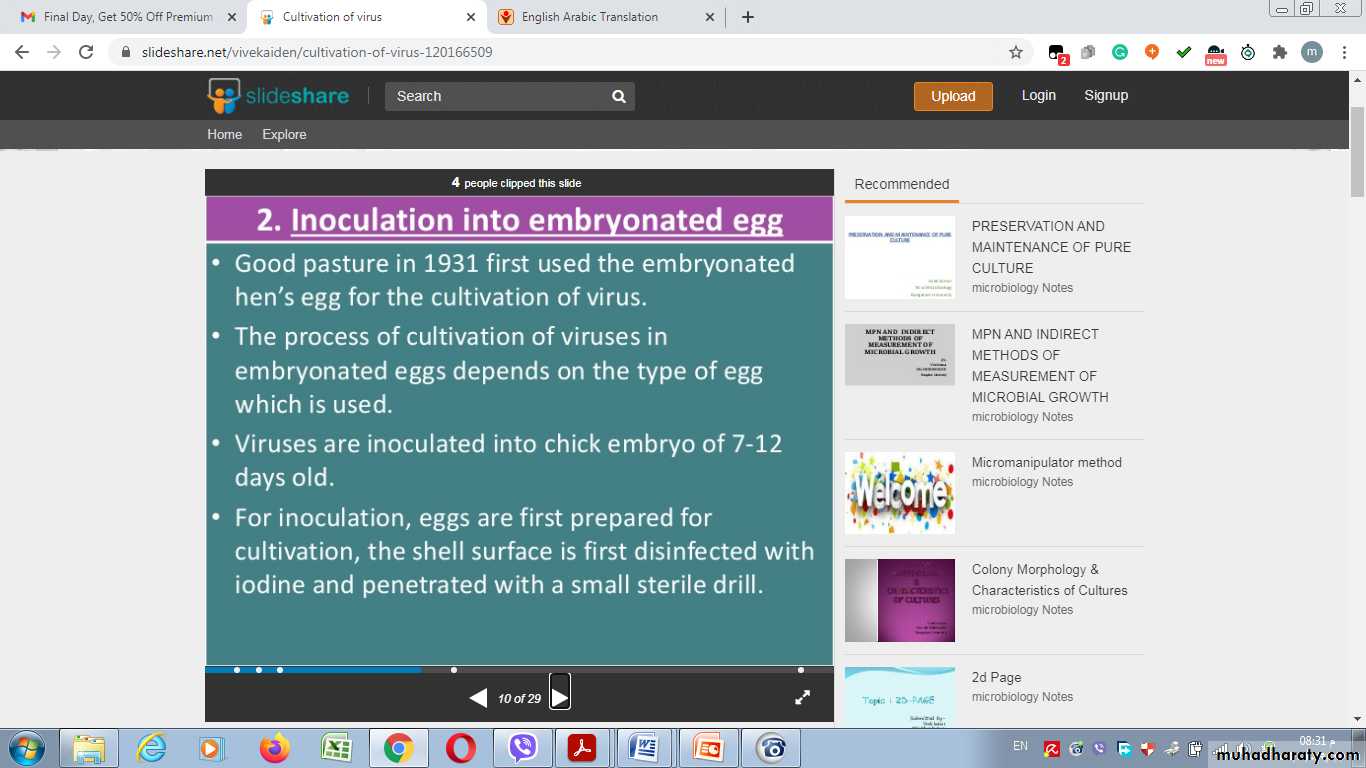Click the slide progress bar
Viewport: 1366px width, 768px height.
tap(519, 669)
